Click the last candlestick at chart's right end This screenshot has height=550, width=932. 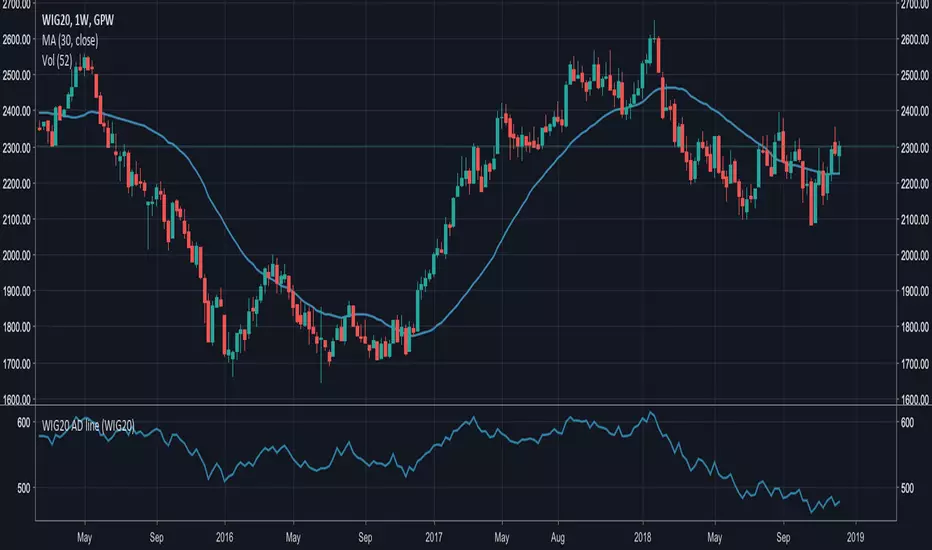[839, 151]
